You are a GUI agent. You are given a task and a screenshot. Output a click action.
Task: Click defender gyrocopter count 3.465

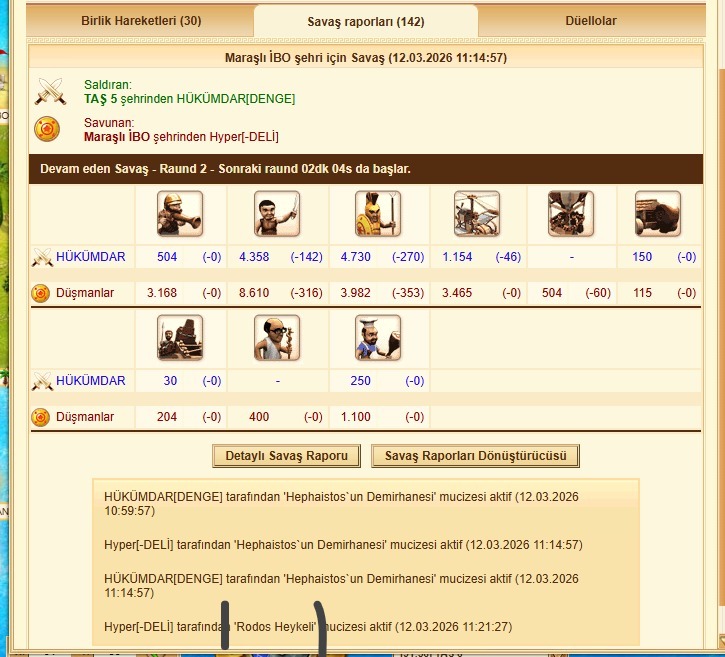click(457, 293)
